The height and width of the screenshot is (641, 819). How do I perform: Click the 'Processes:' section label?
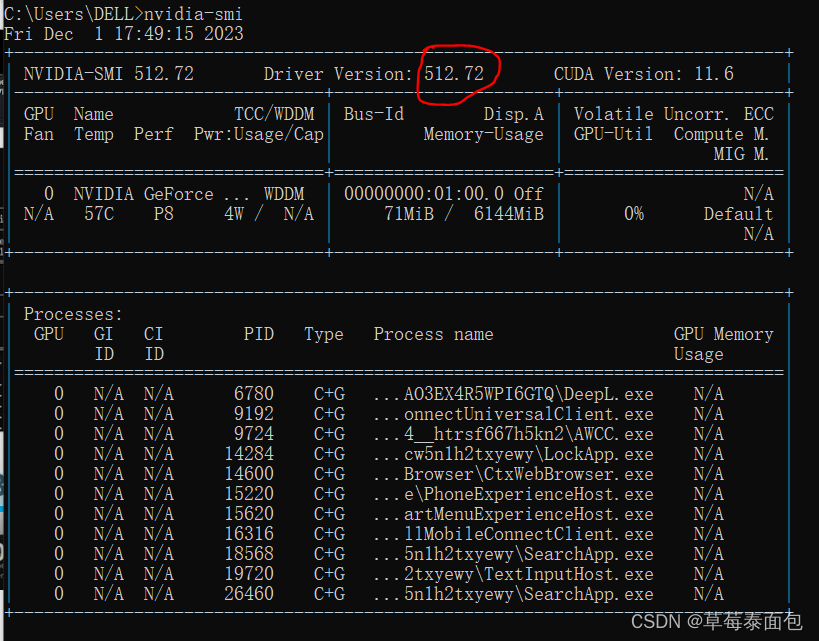73,314
